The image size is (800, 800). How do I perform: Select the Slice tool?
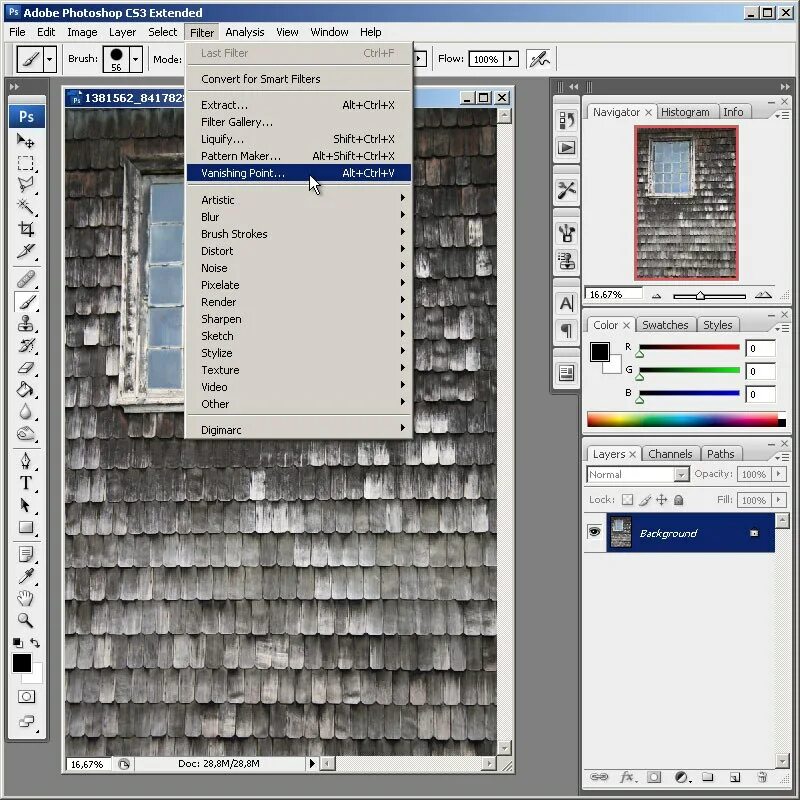[25, 251]
